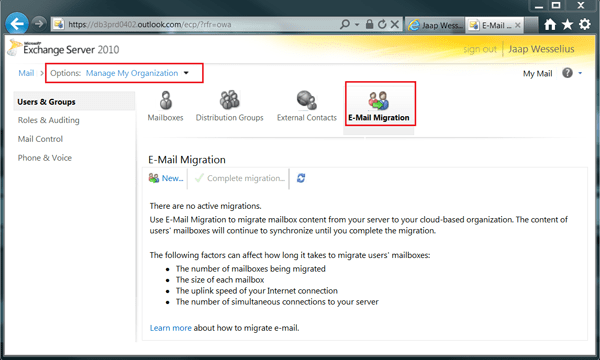
Task: Follow the Learn more link
Action: 170,328
